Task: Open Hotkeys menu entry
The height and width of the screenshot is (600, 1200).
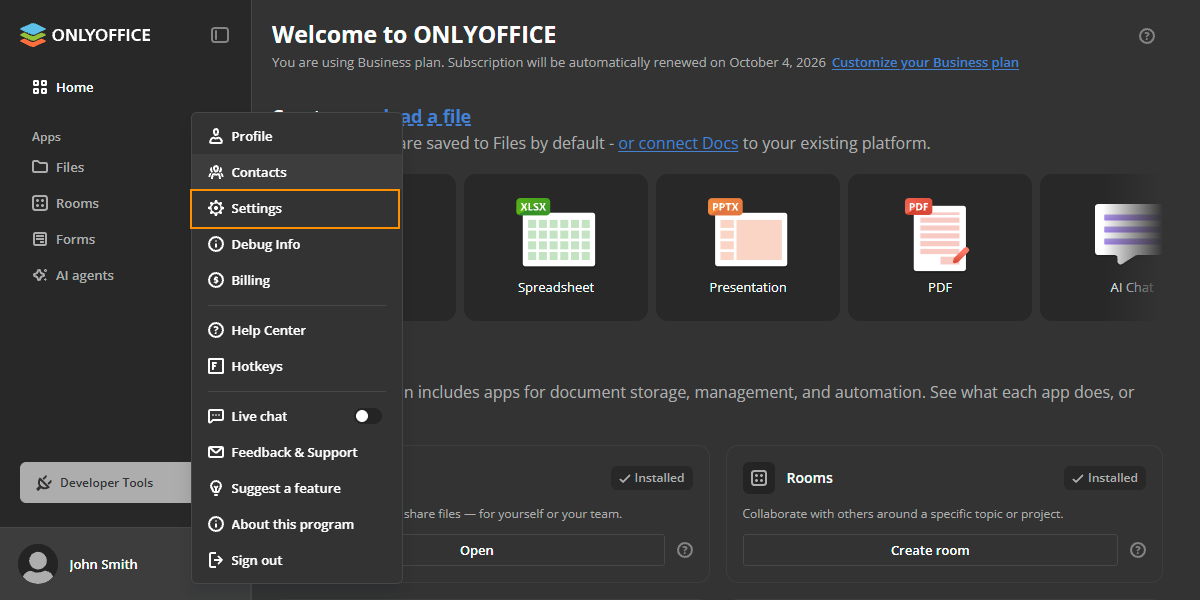Action: 297,366
